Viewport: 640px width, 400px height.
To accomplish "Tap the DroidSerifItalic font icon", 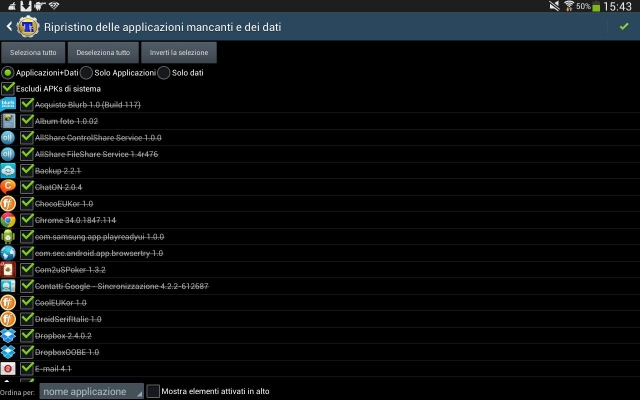I will (8, 319).
